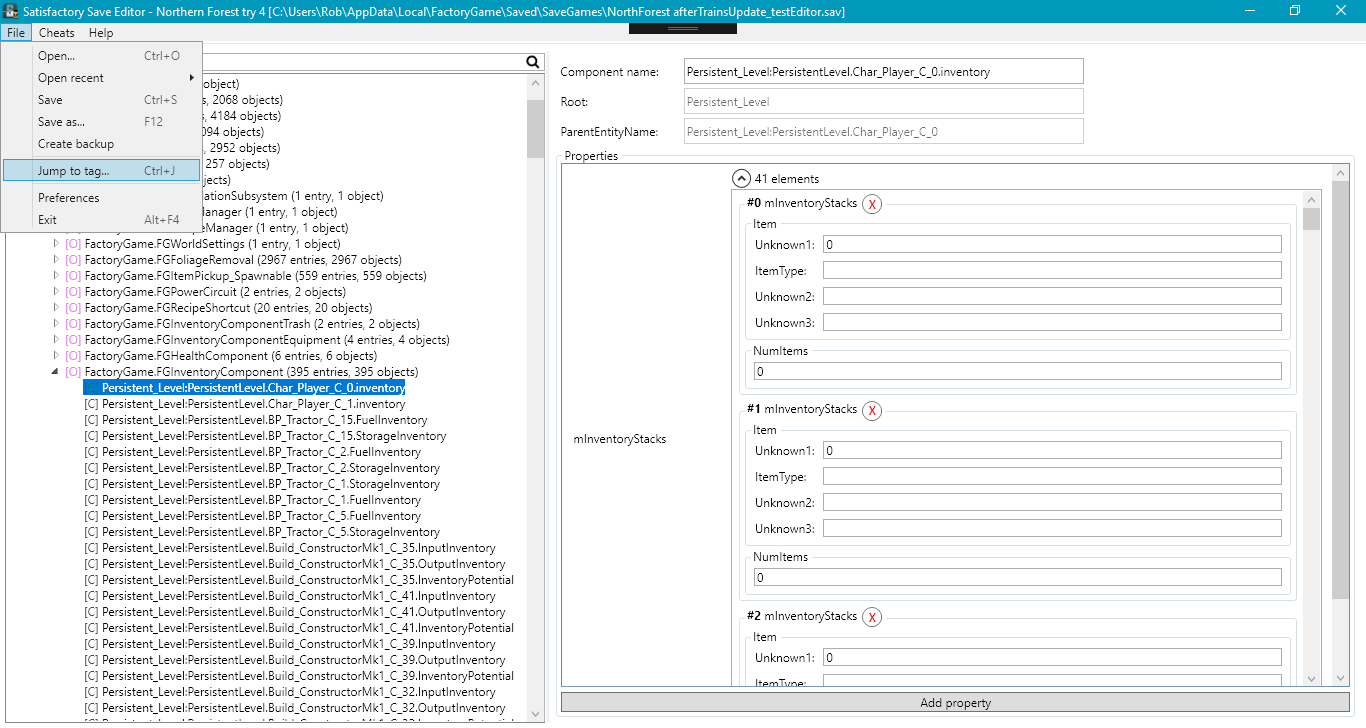The width and height of the screenshot is (1366, 728).
Task: Click the ParentEntityName field
Action: [884, 131]
